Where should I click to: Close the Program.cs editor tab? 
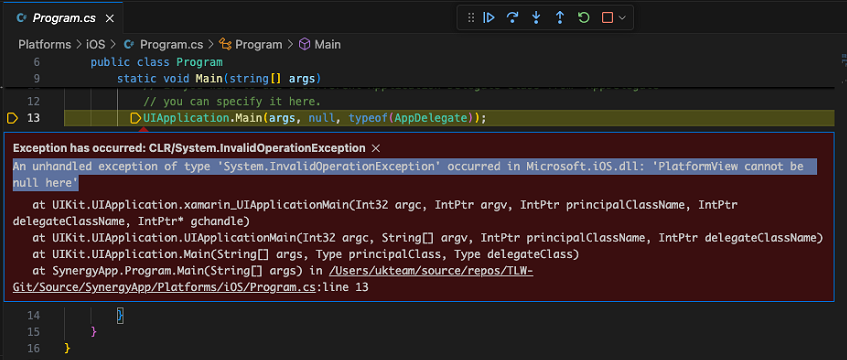point(109,18)
